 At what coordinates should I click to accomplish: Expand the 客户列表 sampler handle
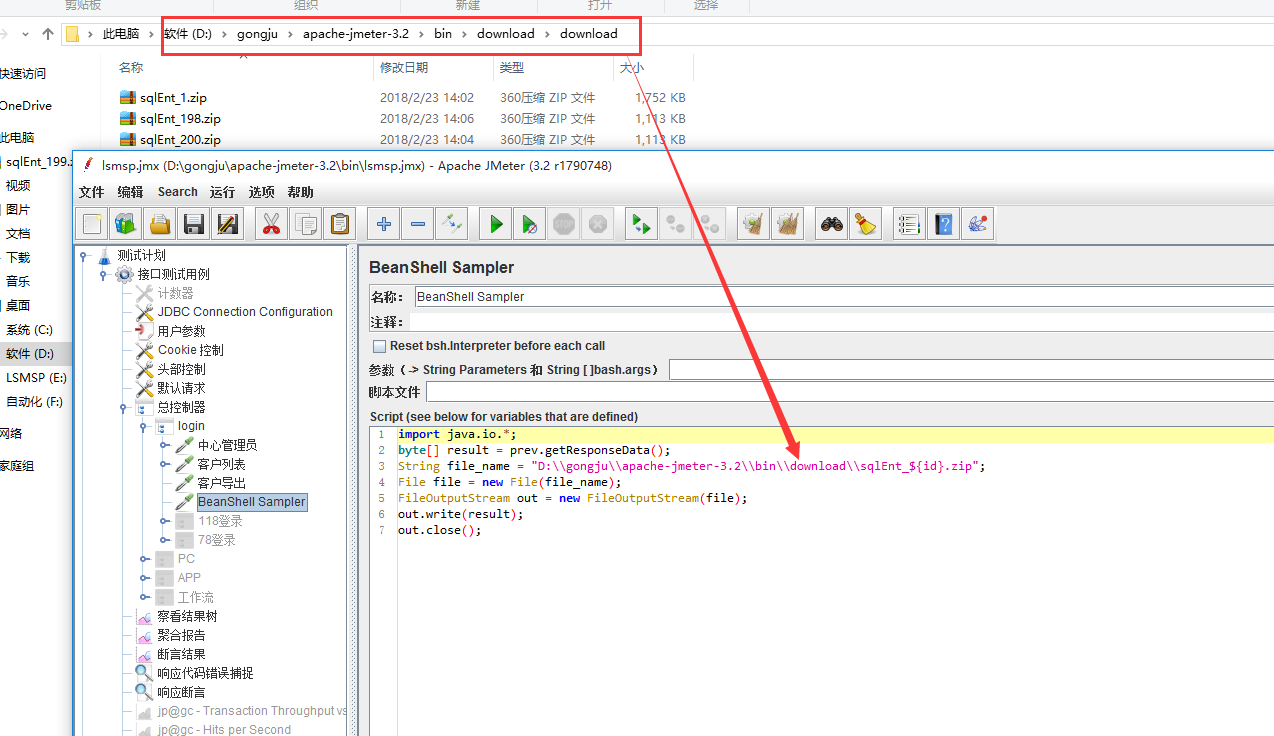(x=164, y=464)
